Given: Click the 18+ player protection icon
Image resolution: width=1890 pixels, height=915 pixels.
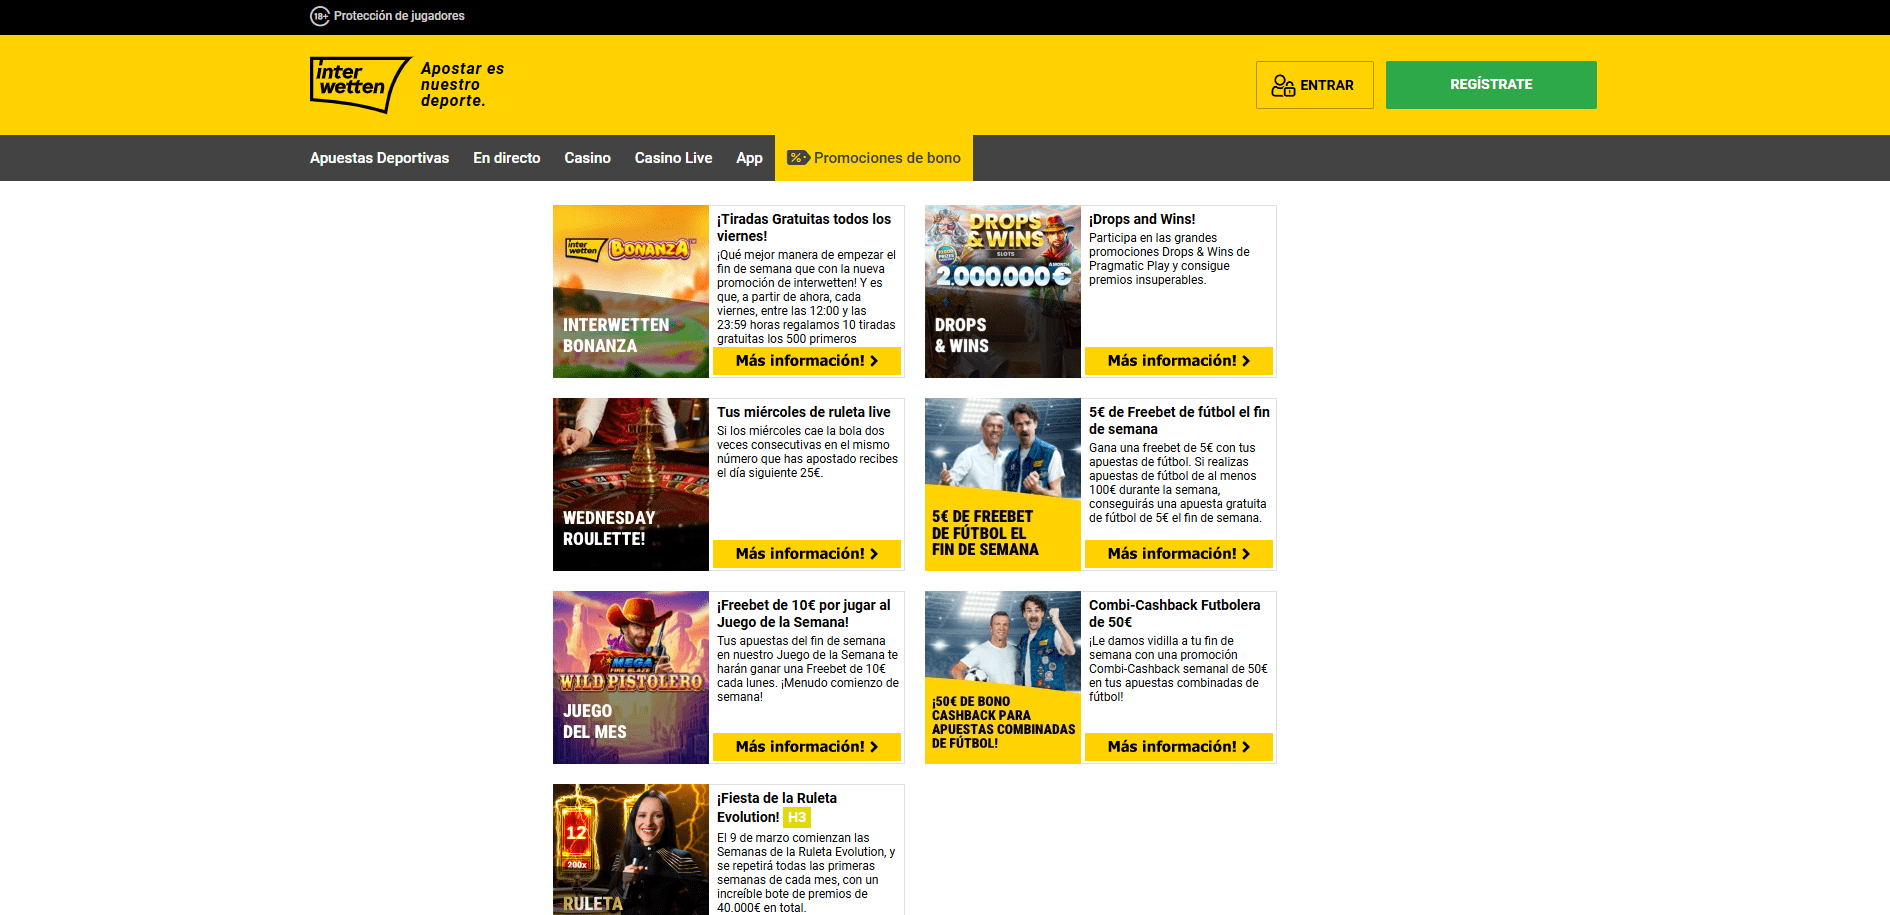Looking at the screenshot, I should 320,16.
